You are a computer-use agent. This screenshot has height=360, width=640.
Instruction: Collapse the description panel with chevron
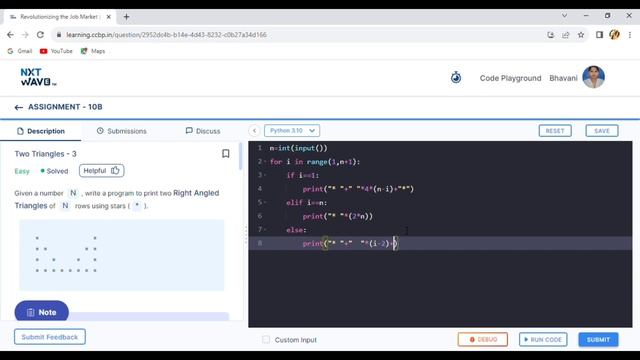tap(254, 131)
